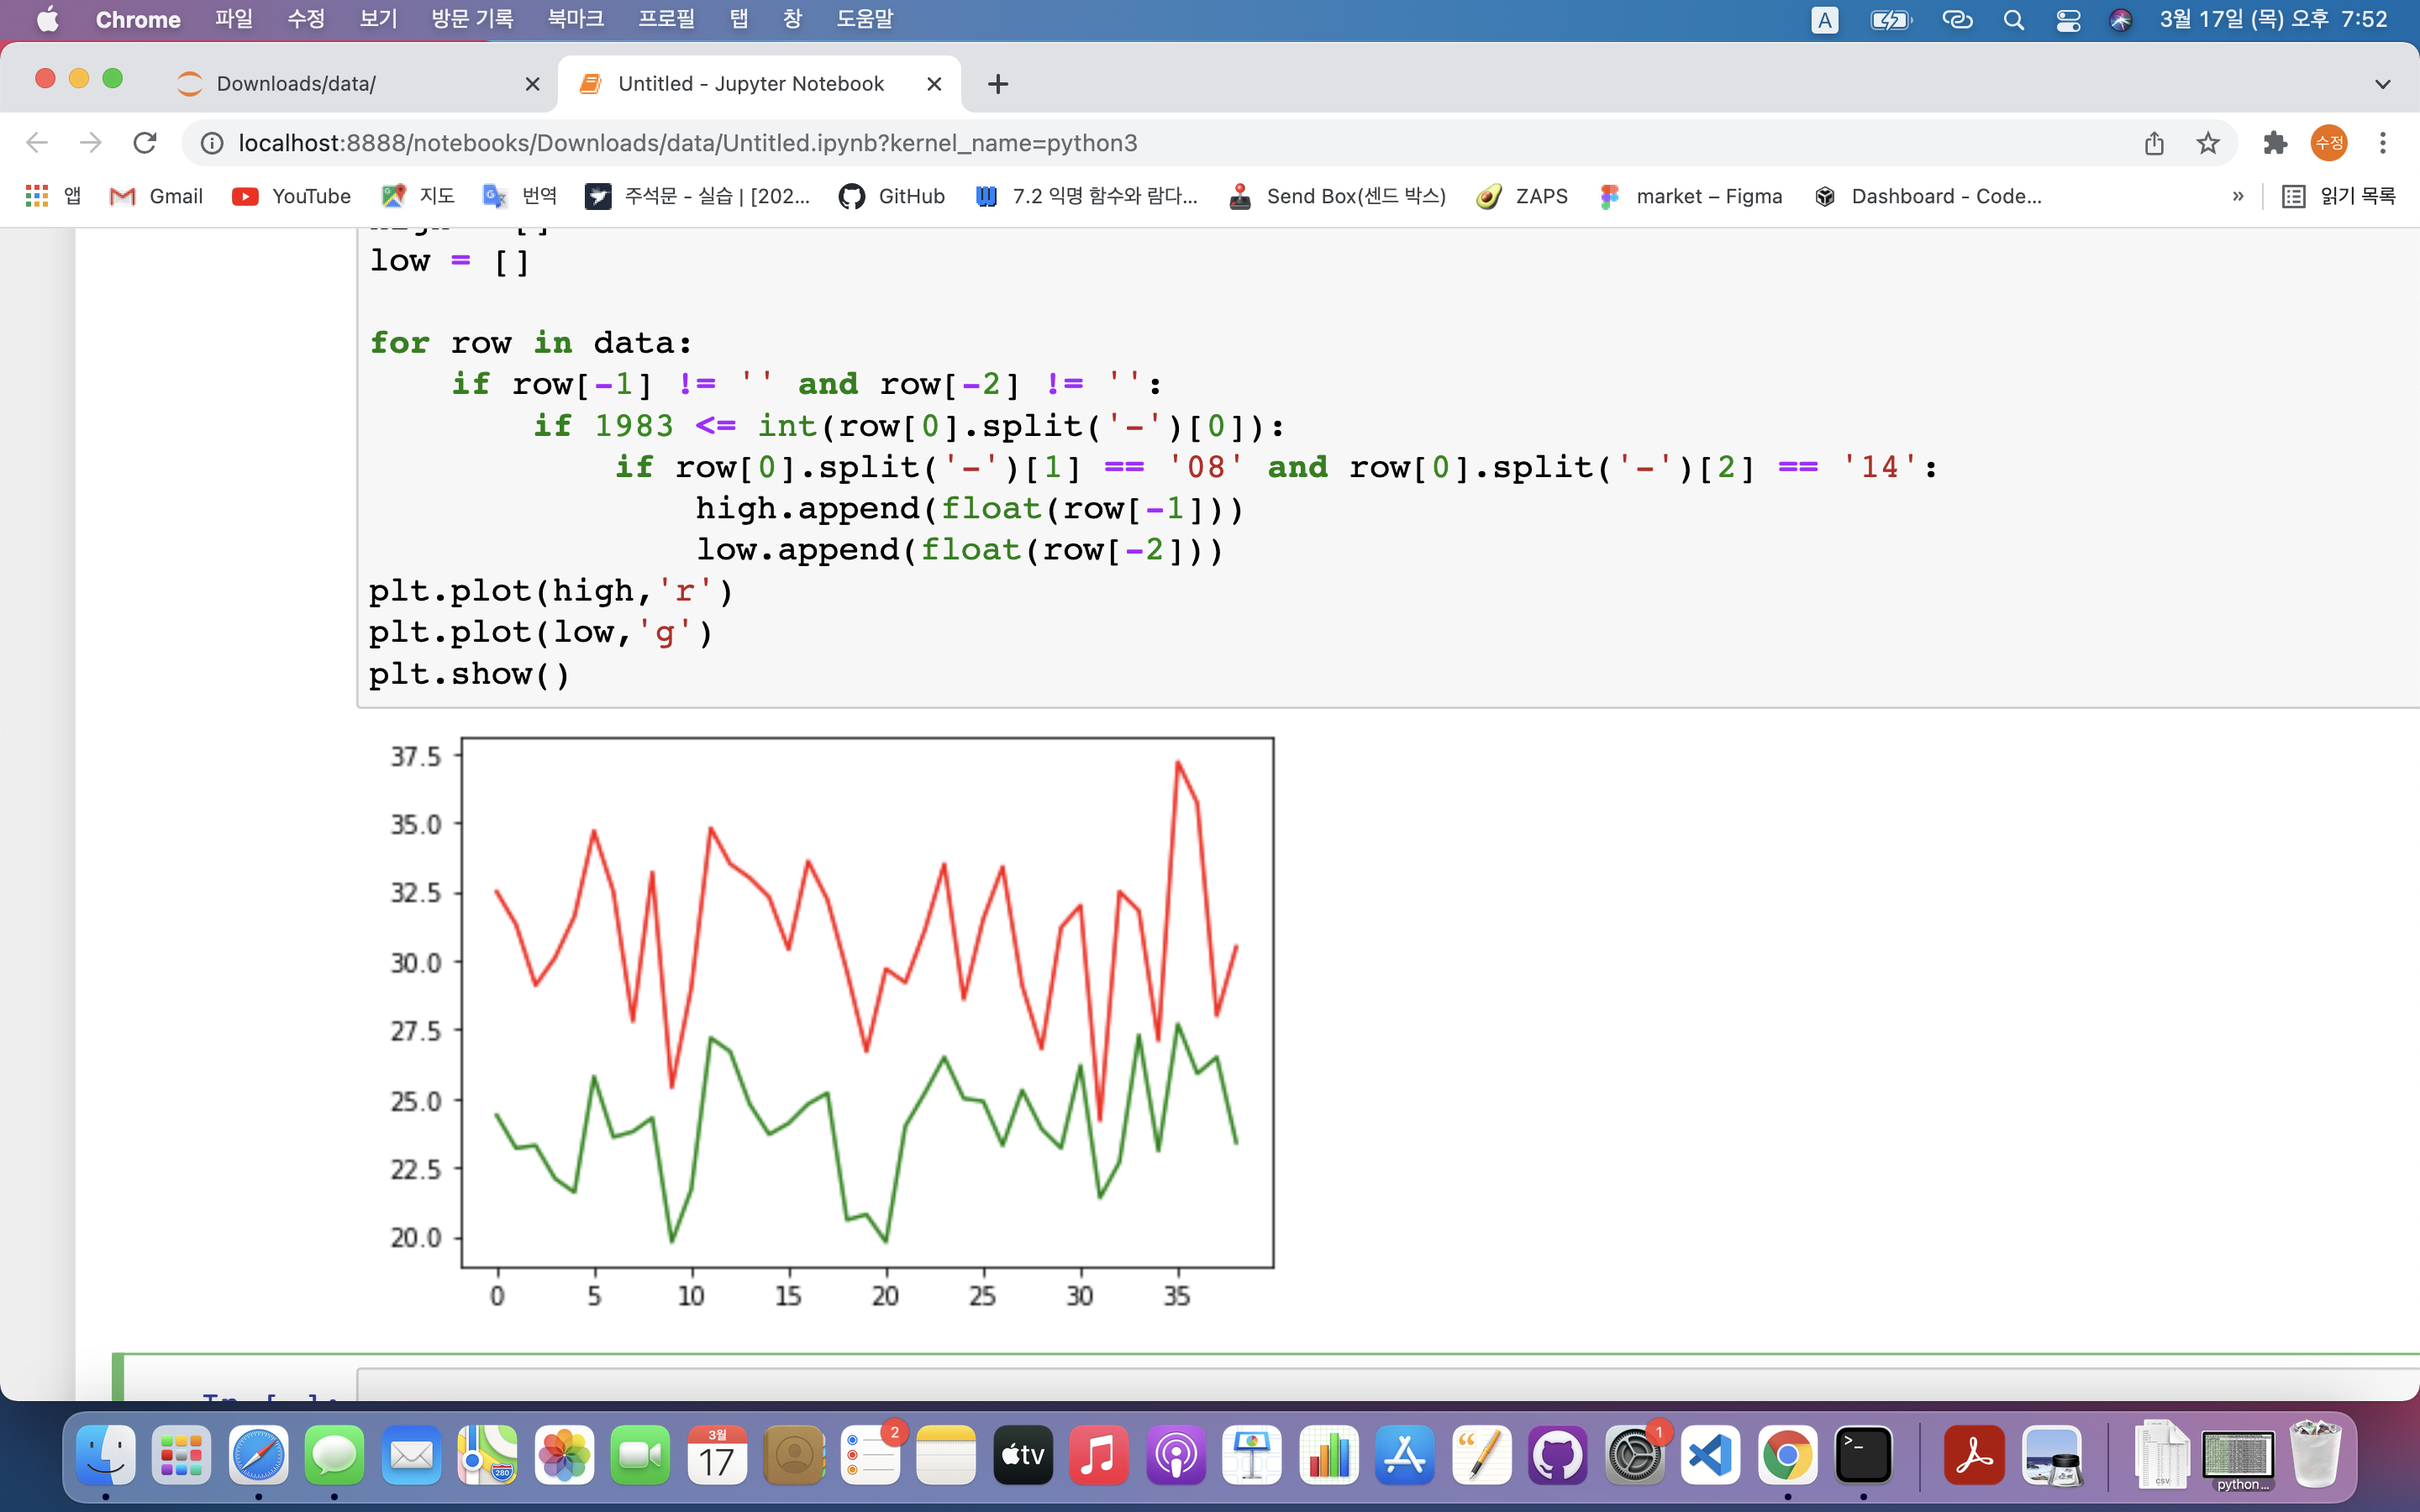The width and height of the screenshot is (2420, 1512).
Task: Click the Chrome reload page icon
Action: 145,143
